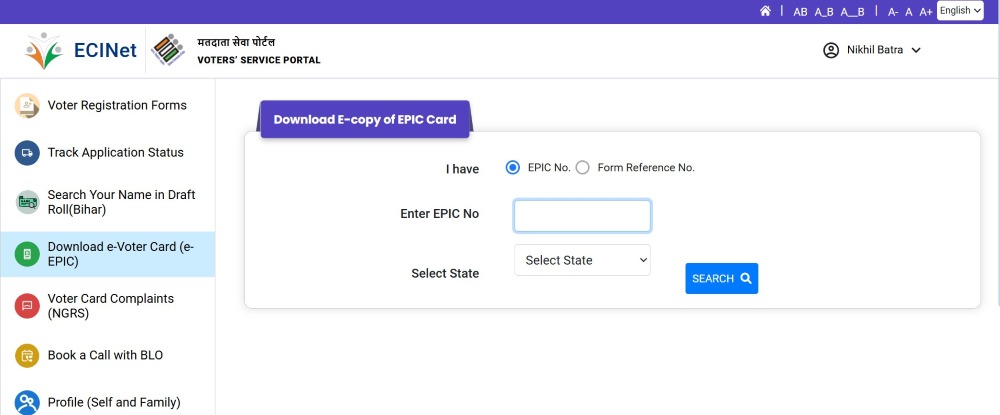Click the Search Draft Roll (Bihar) icon
Screen dimensions: 1000x415
coord(27,202)
